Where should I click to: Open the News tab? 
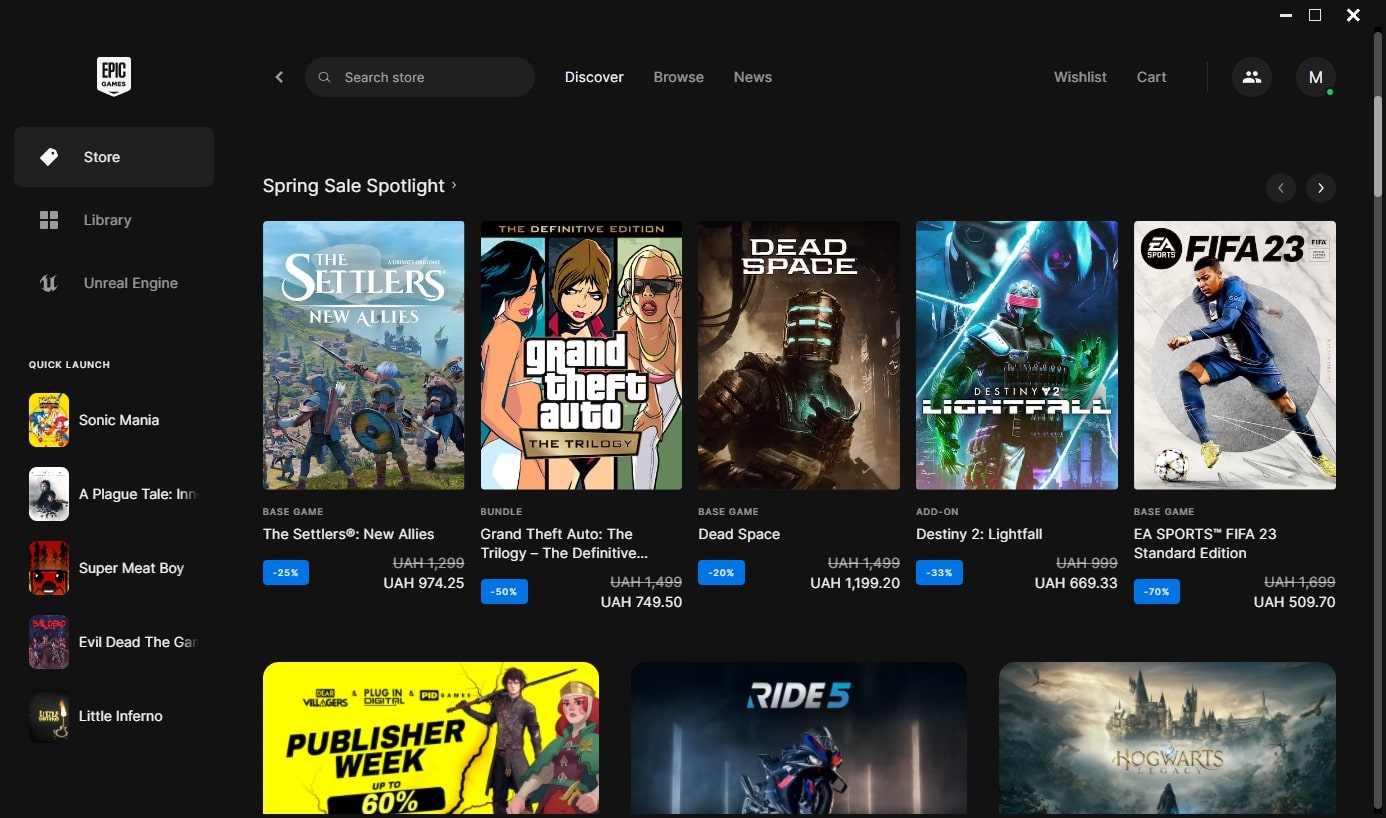point(753,77)
